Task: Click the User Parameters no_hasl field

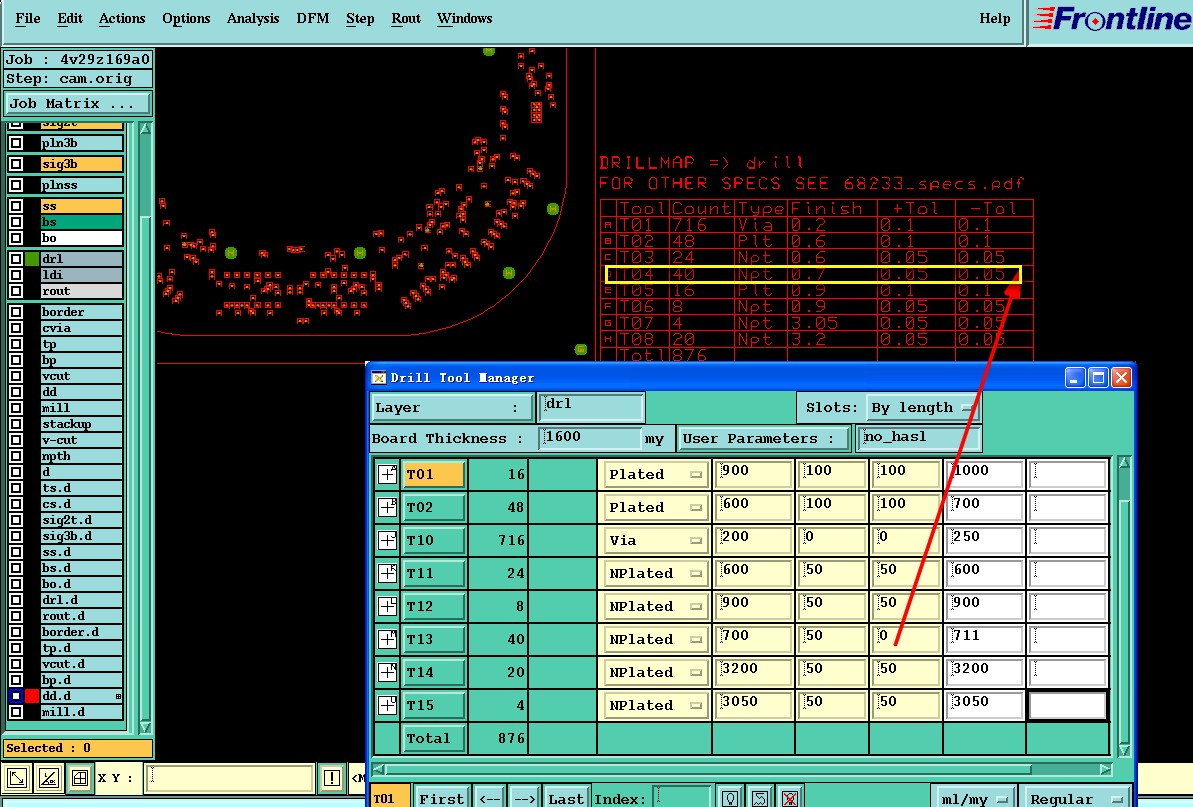Action: pyautogui.click(x=918, y=438)
